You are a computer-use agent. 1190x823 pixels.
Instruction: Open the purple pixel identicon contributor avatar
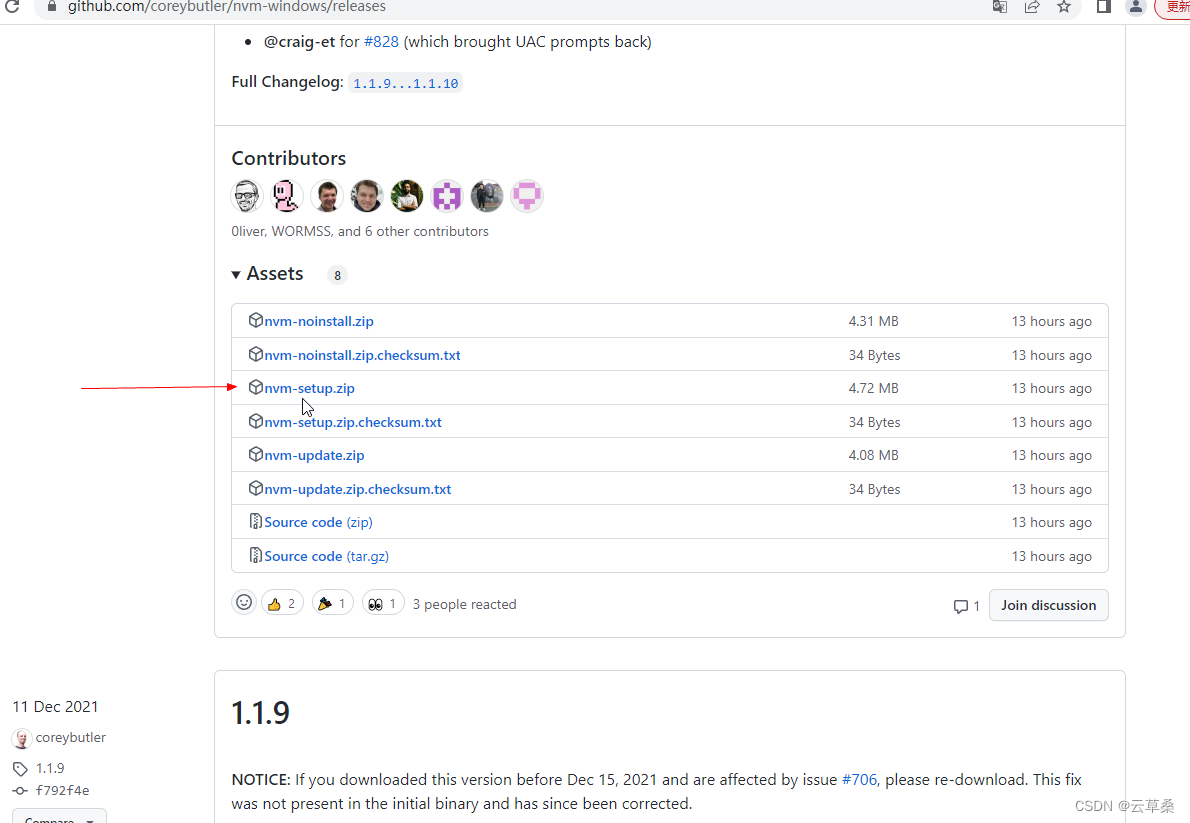click(x=447, y=196)
